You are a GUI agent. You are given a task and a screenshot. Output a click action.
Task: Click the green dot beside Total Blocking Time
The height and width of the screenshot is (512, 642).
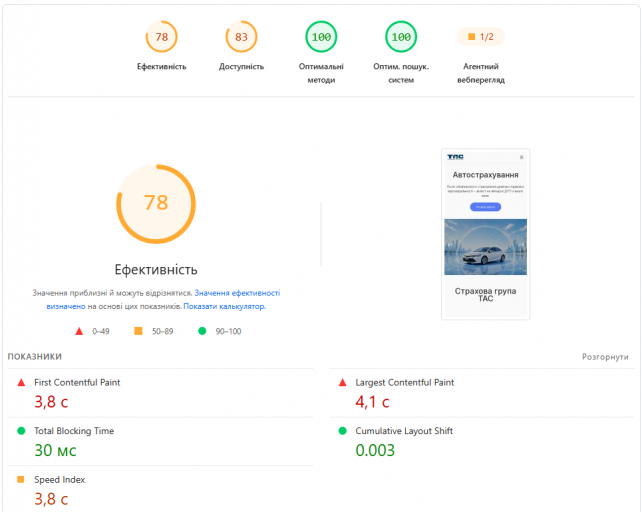tap(21, 431)
